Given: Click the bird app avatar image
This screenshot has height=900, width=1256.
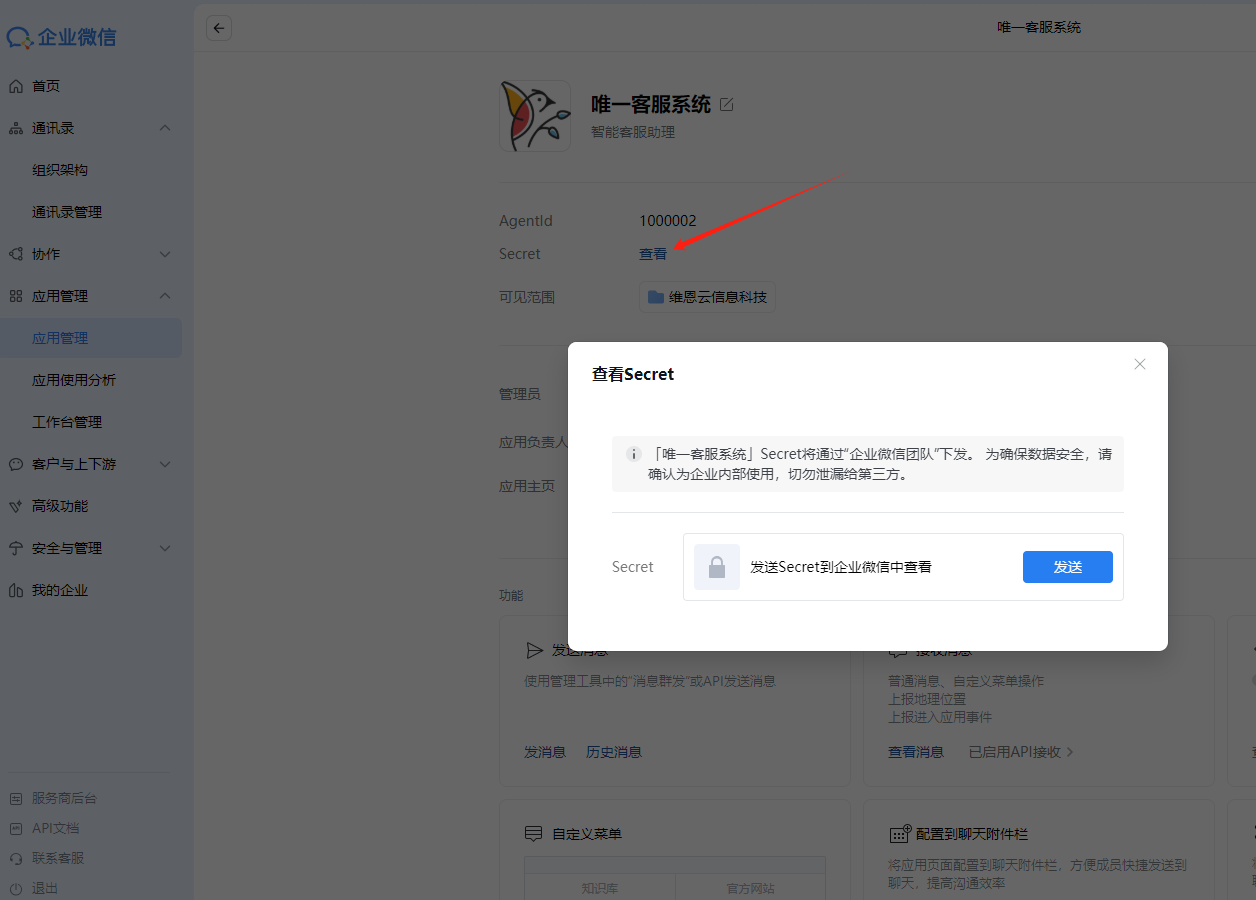Looking at the screenshot, I should click(x=535, y=116).
